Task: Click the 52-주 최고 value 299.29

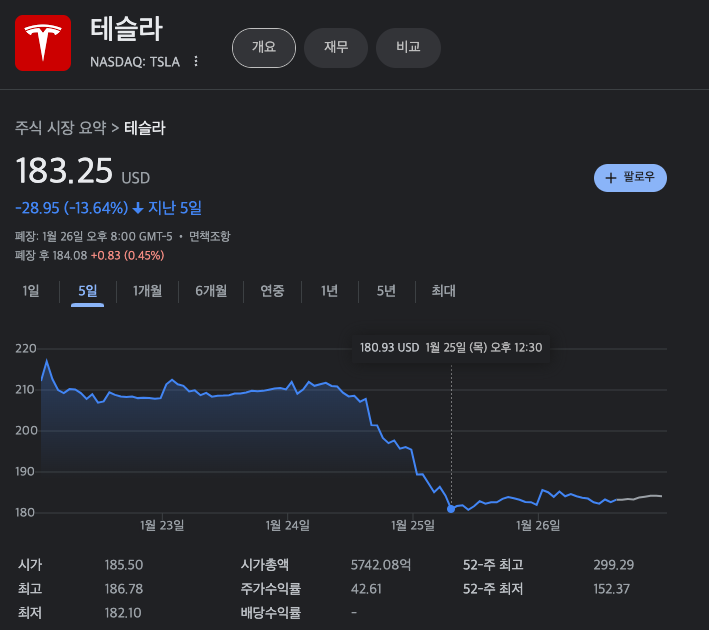Action: 614,565
